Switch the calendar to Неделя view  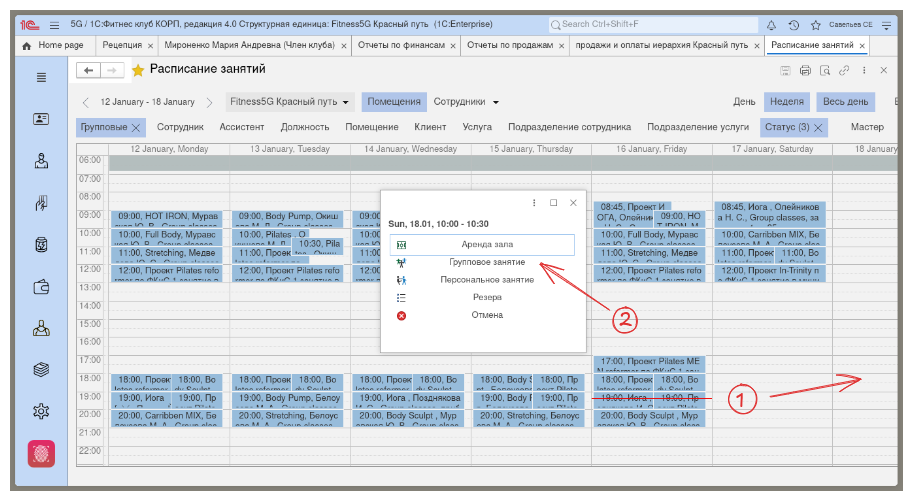pyautogui.click(x=787, y=102)
